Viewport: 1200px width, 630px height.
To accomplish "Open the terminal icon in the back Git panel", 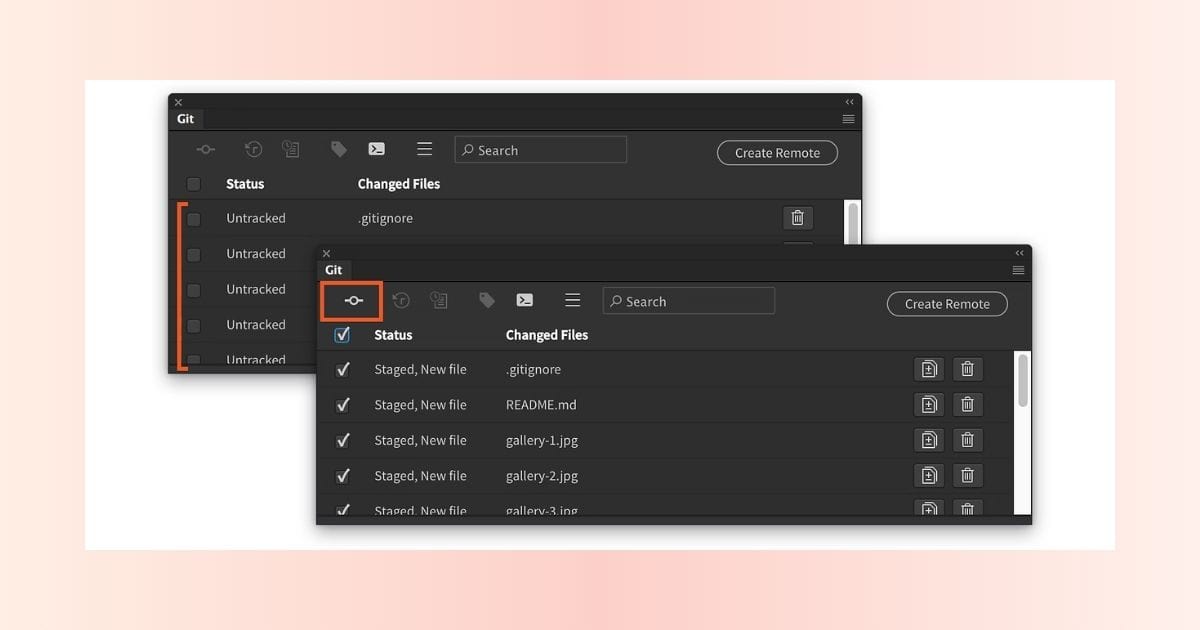I will pyautogui.click(x=376, y=149).
